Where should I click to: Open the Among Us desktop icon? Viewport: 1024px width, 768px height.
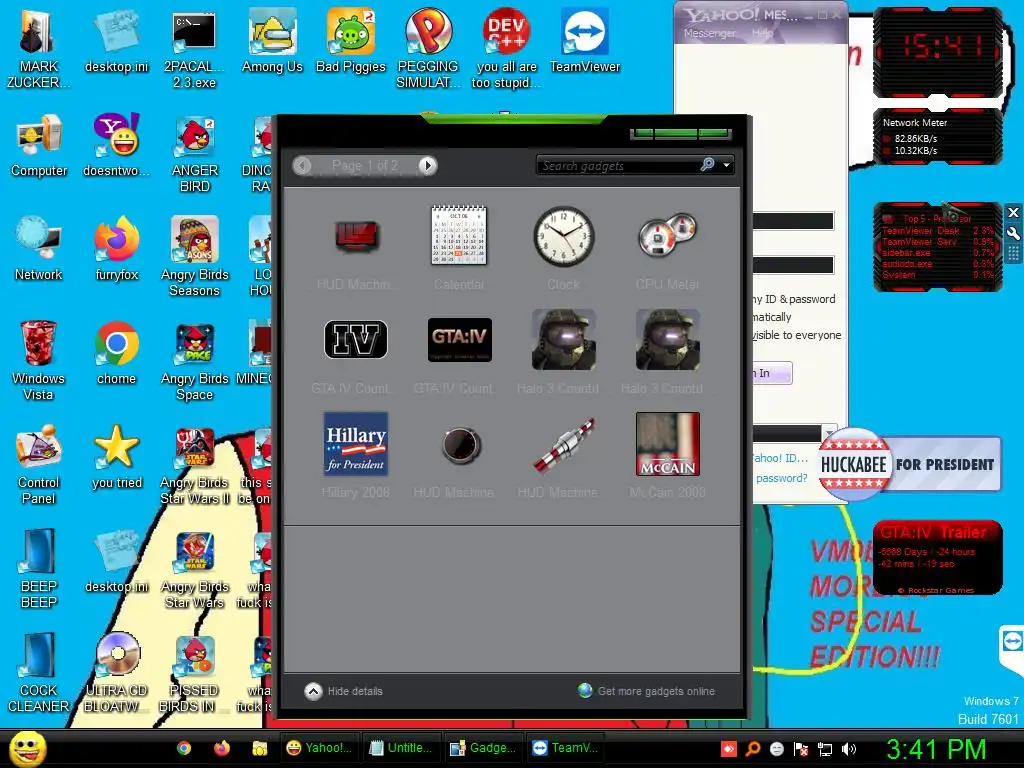tap(272, 41)
